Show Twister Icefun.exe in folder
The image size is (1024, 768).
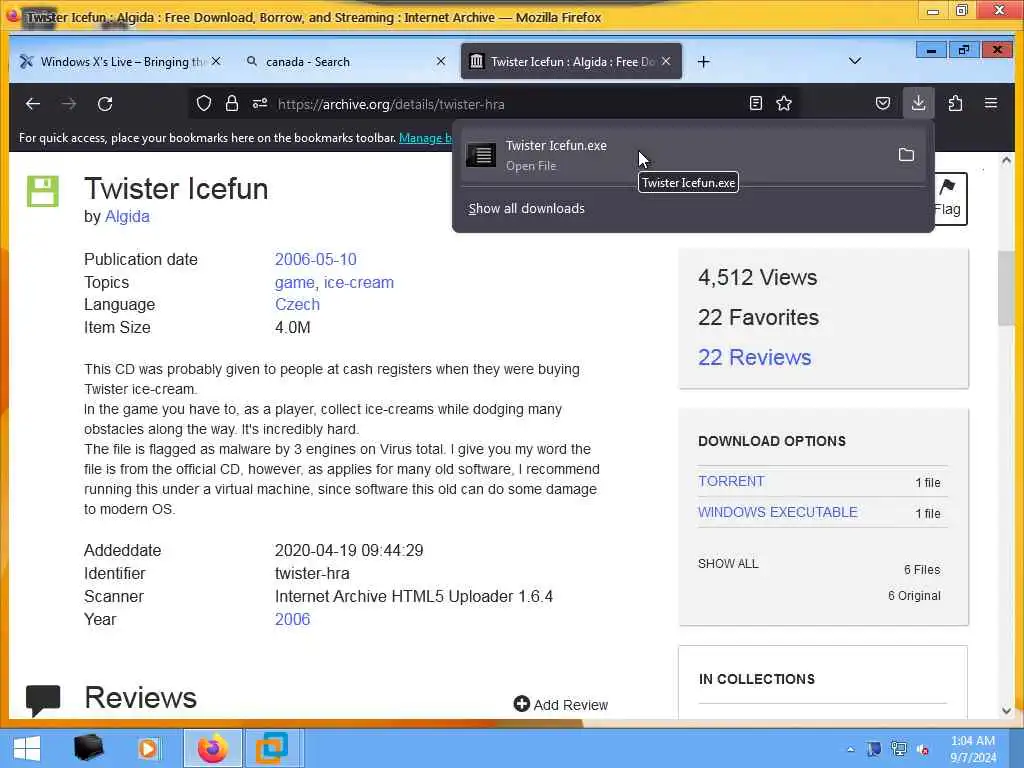pos(906,155)
